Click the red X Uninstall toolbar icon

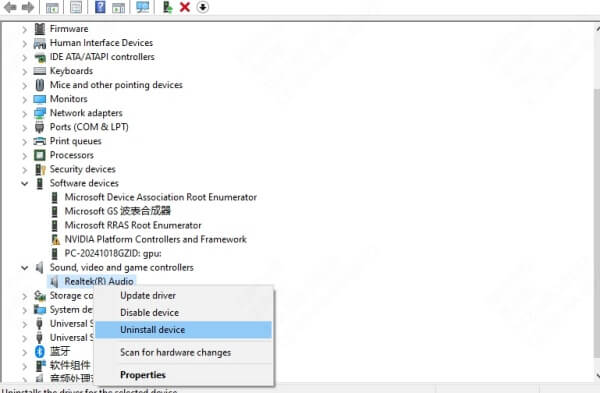[185, 7]
